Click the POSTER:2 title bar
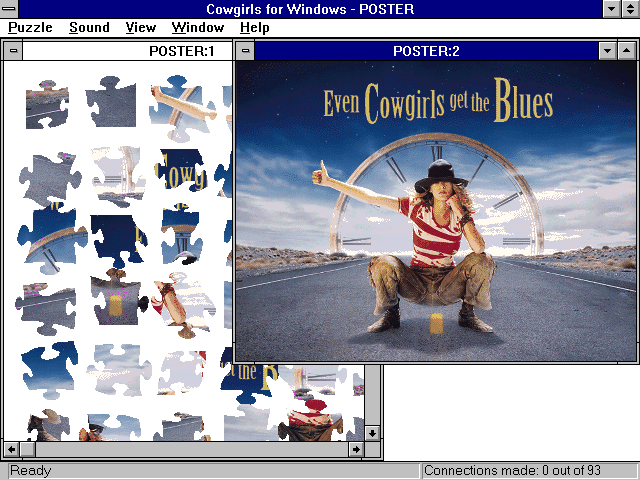 (x=426, y=51)
